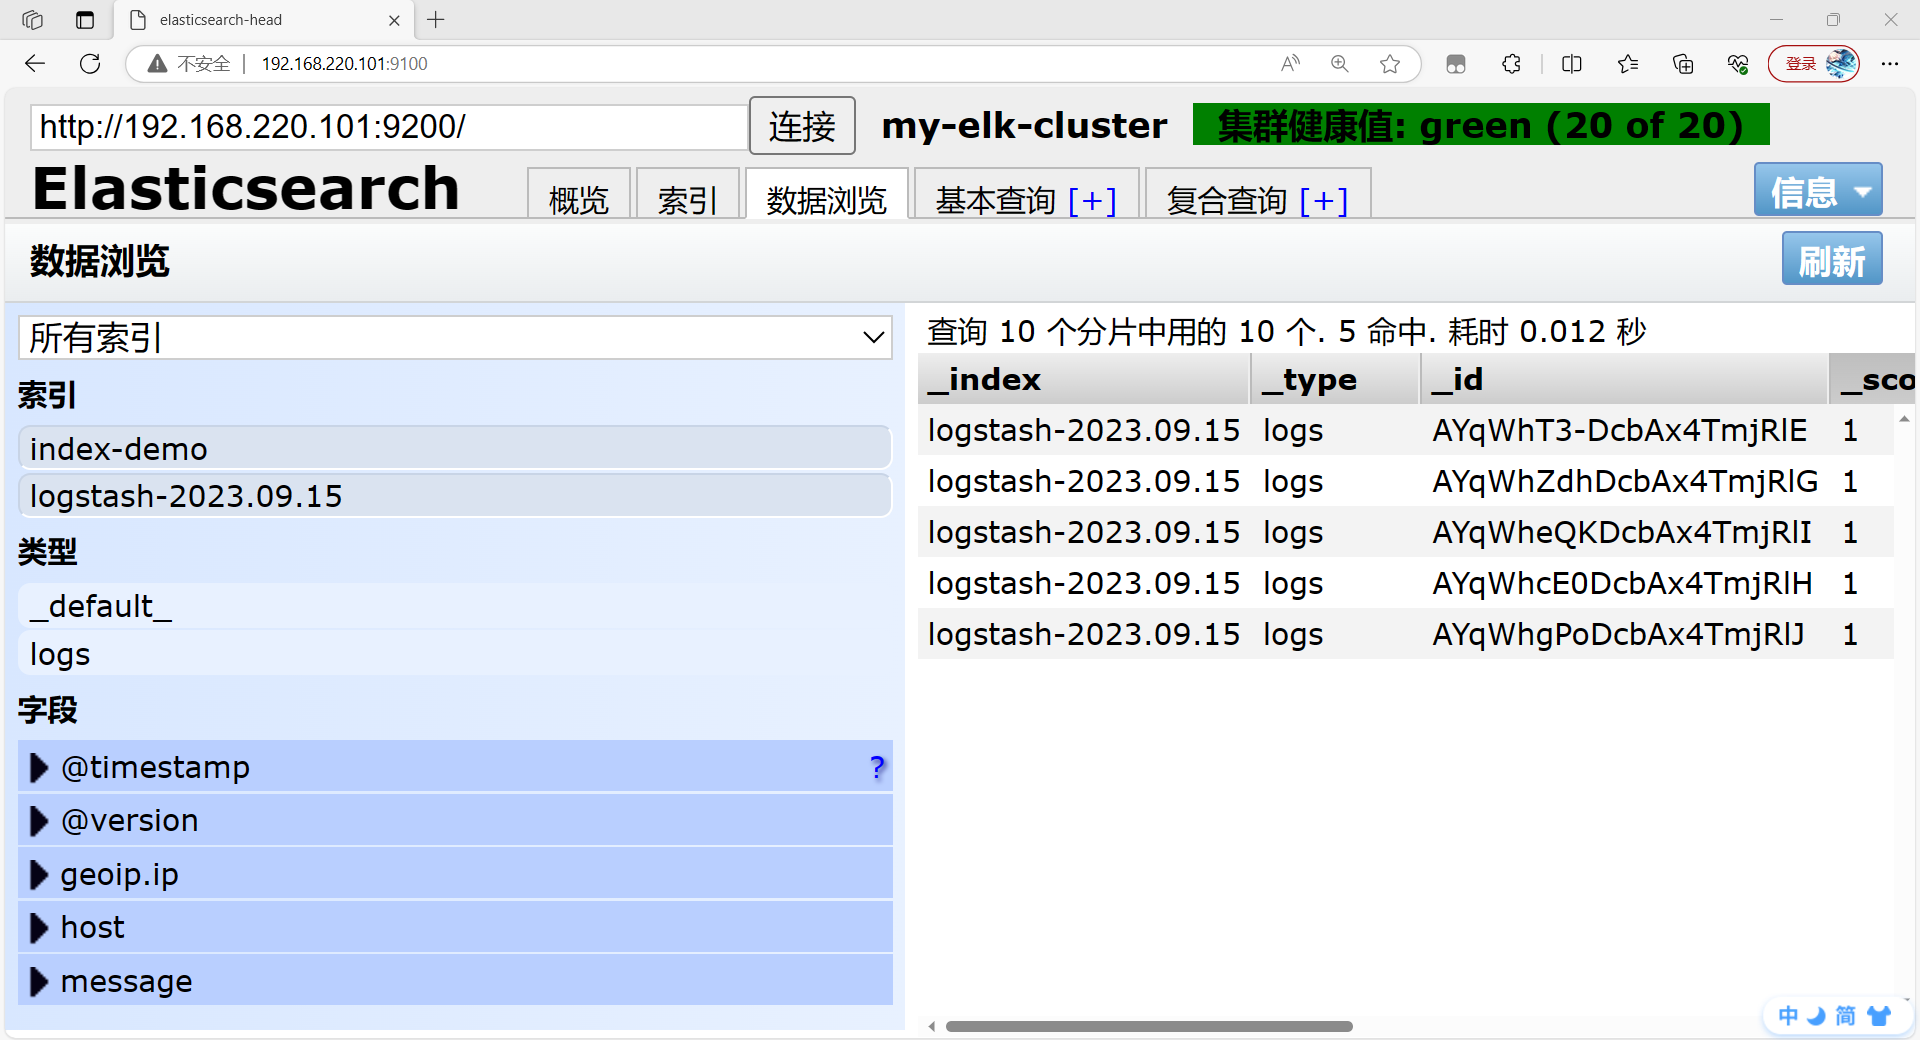Image resolution: width=1920 pixels, height=1040 pixels.
Task: Open the not-secure warning icon in address bar
Action: coord(157,64)
